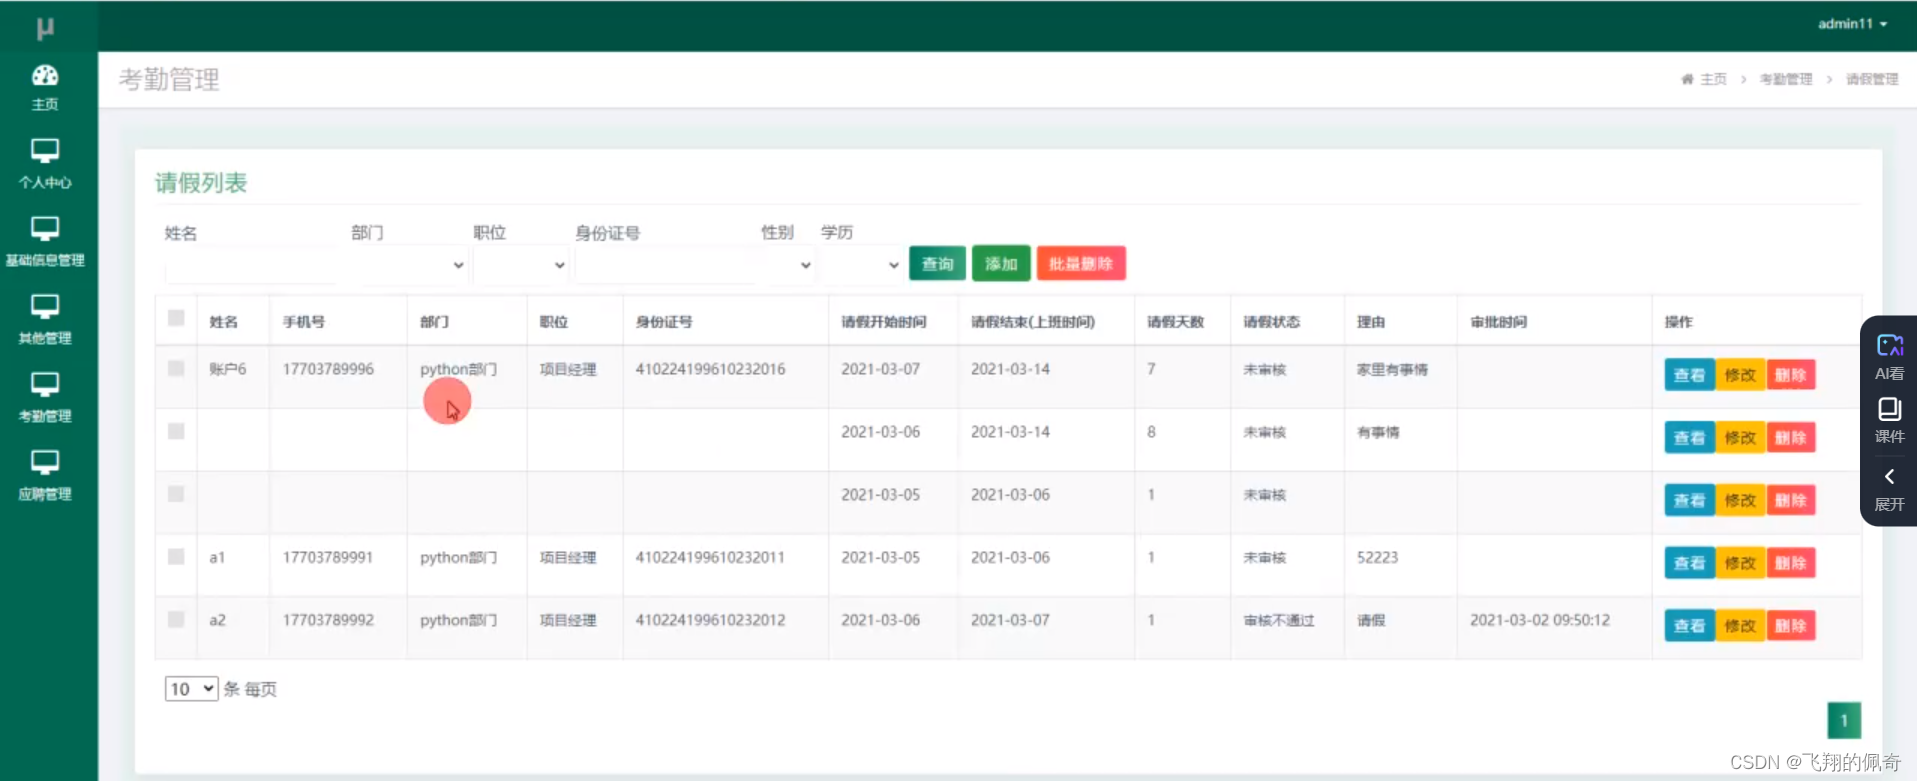
Task: Open the 职位 filter dropdown
Action: [520, 265]
